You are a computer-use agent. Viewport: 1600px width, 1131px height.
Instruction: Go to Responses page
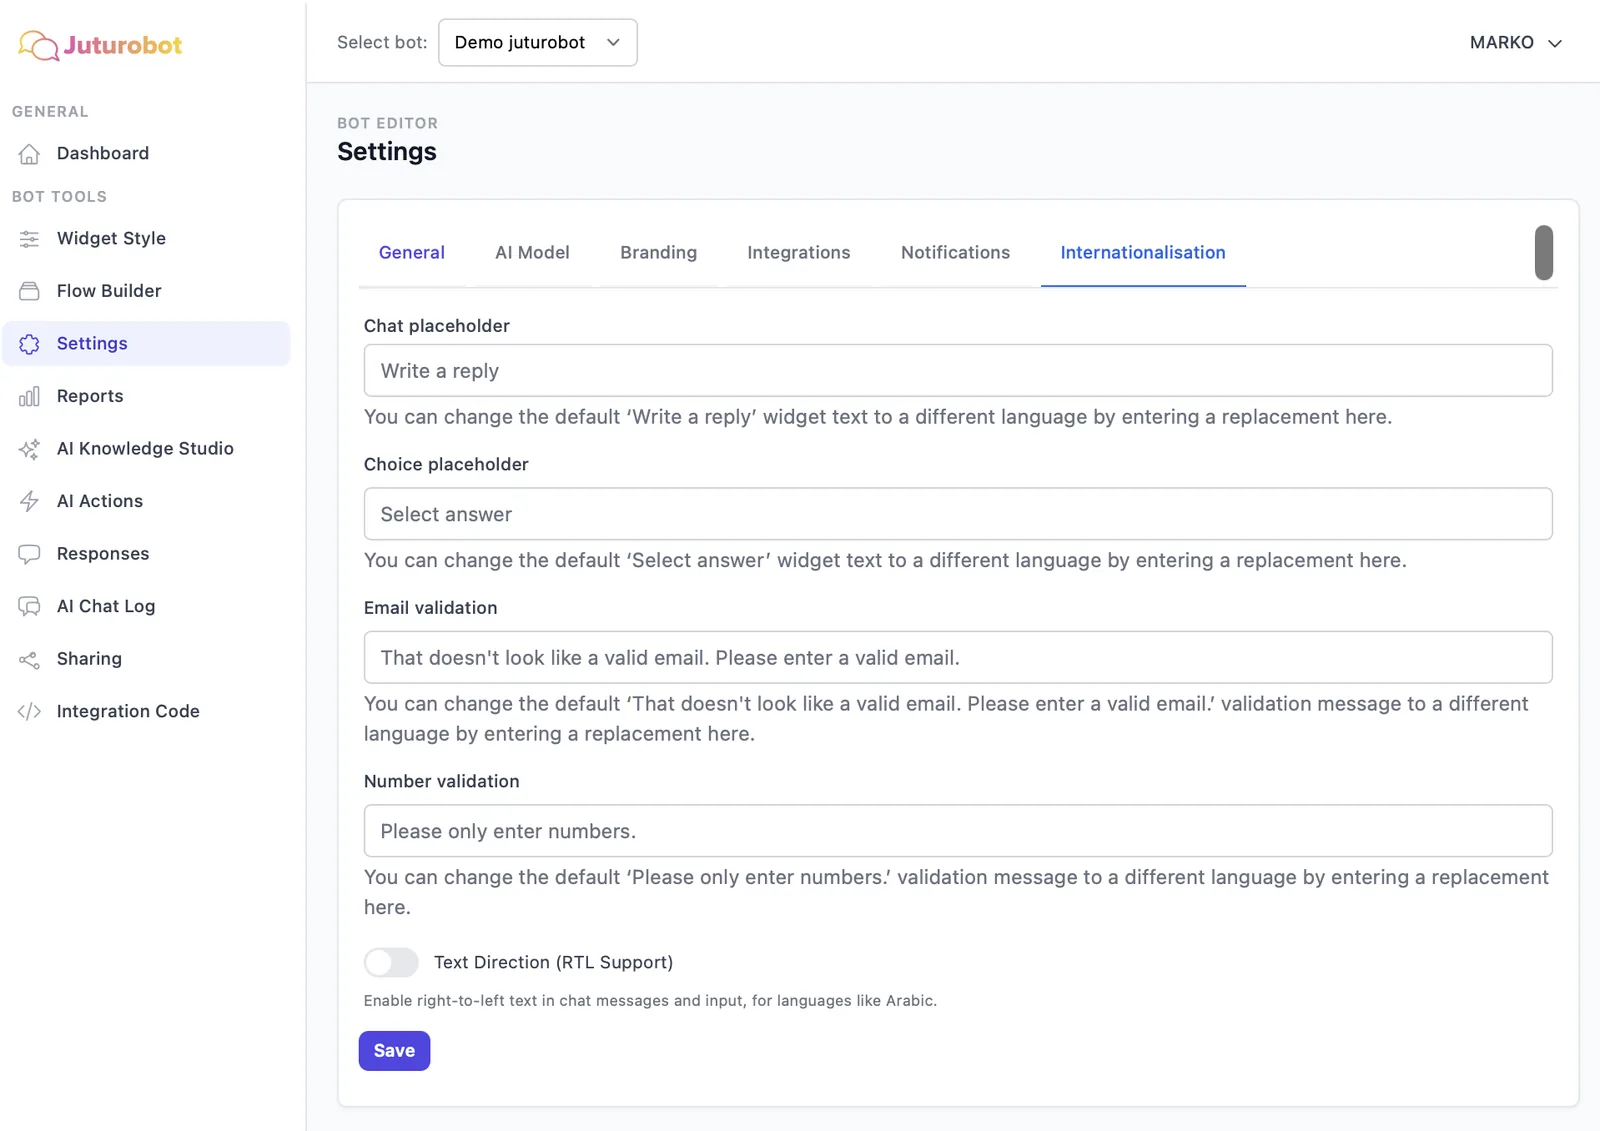tap(146, 554)
